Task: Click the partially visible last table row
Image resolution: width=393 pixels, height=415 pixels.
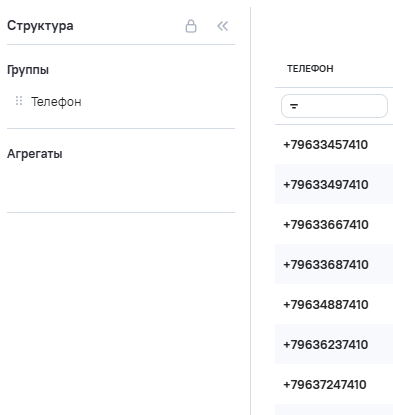Action: point(334,410)
